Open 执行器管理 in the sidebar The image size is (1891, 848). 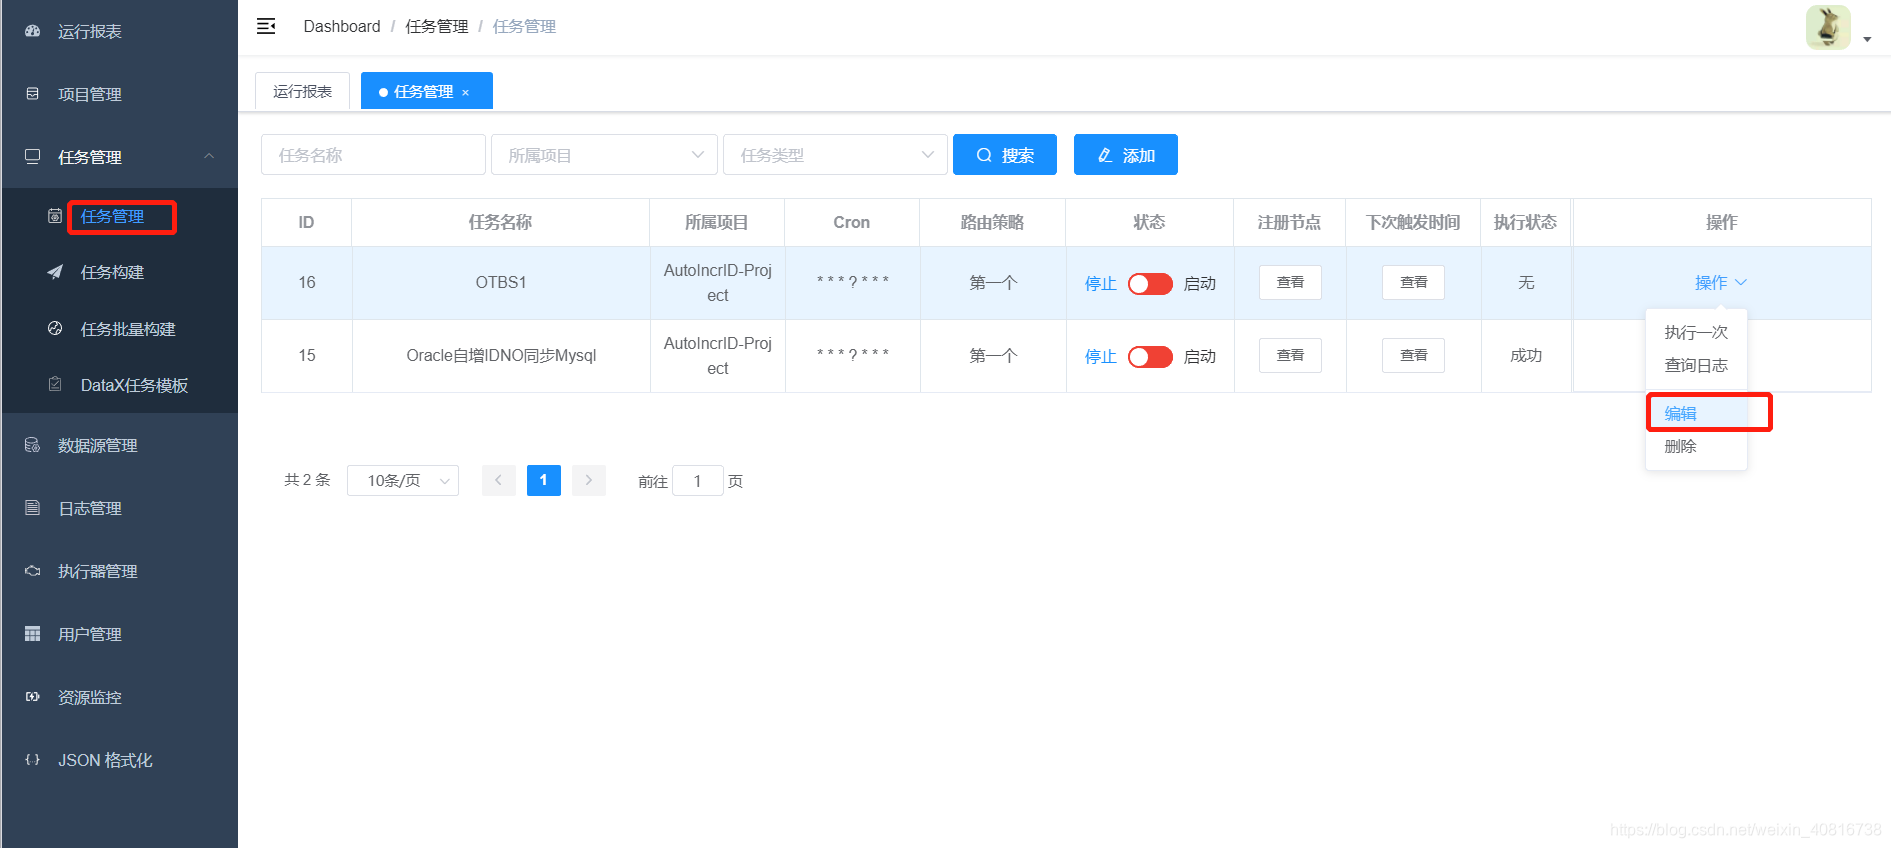[x=120, y=571]
